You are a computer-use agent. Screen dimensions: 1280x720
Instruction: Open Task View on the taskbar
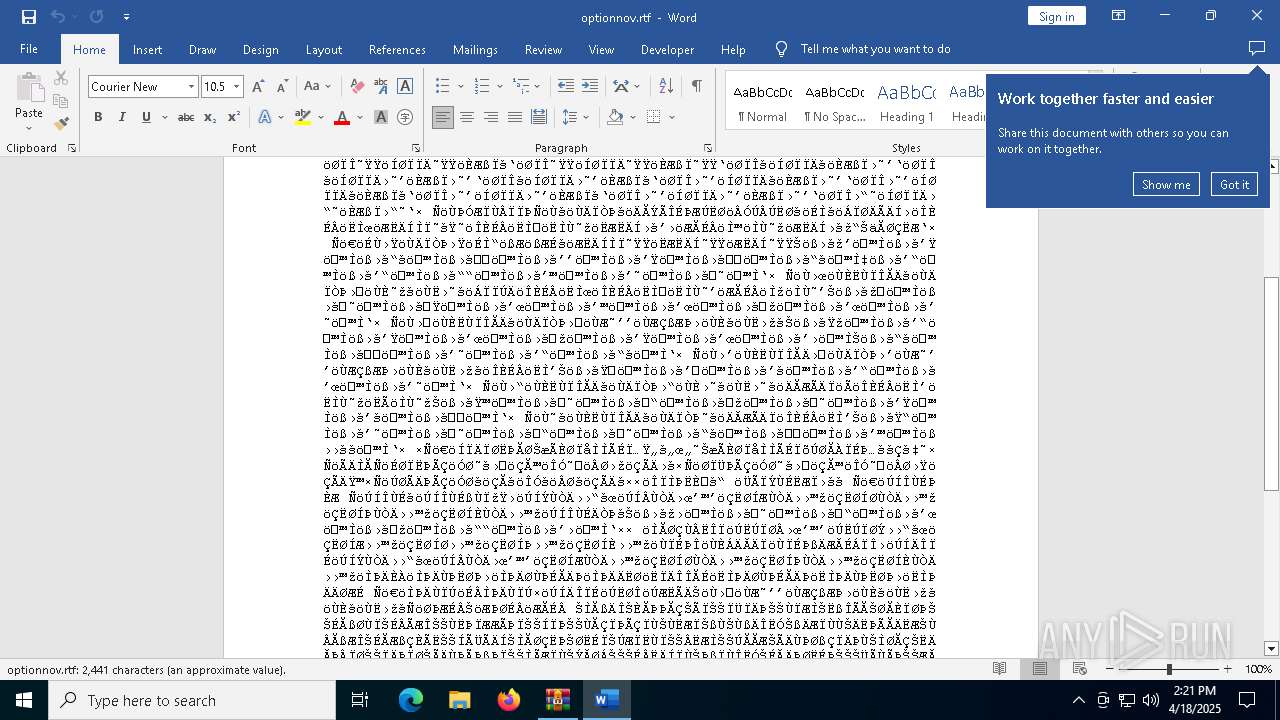pyautogui.click(x=361, y=700)
